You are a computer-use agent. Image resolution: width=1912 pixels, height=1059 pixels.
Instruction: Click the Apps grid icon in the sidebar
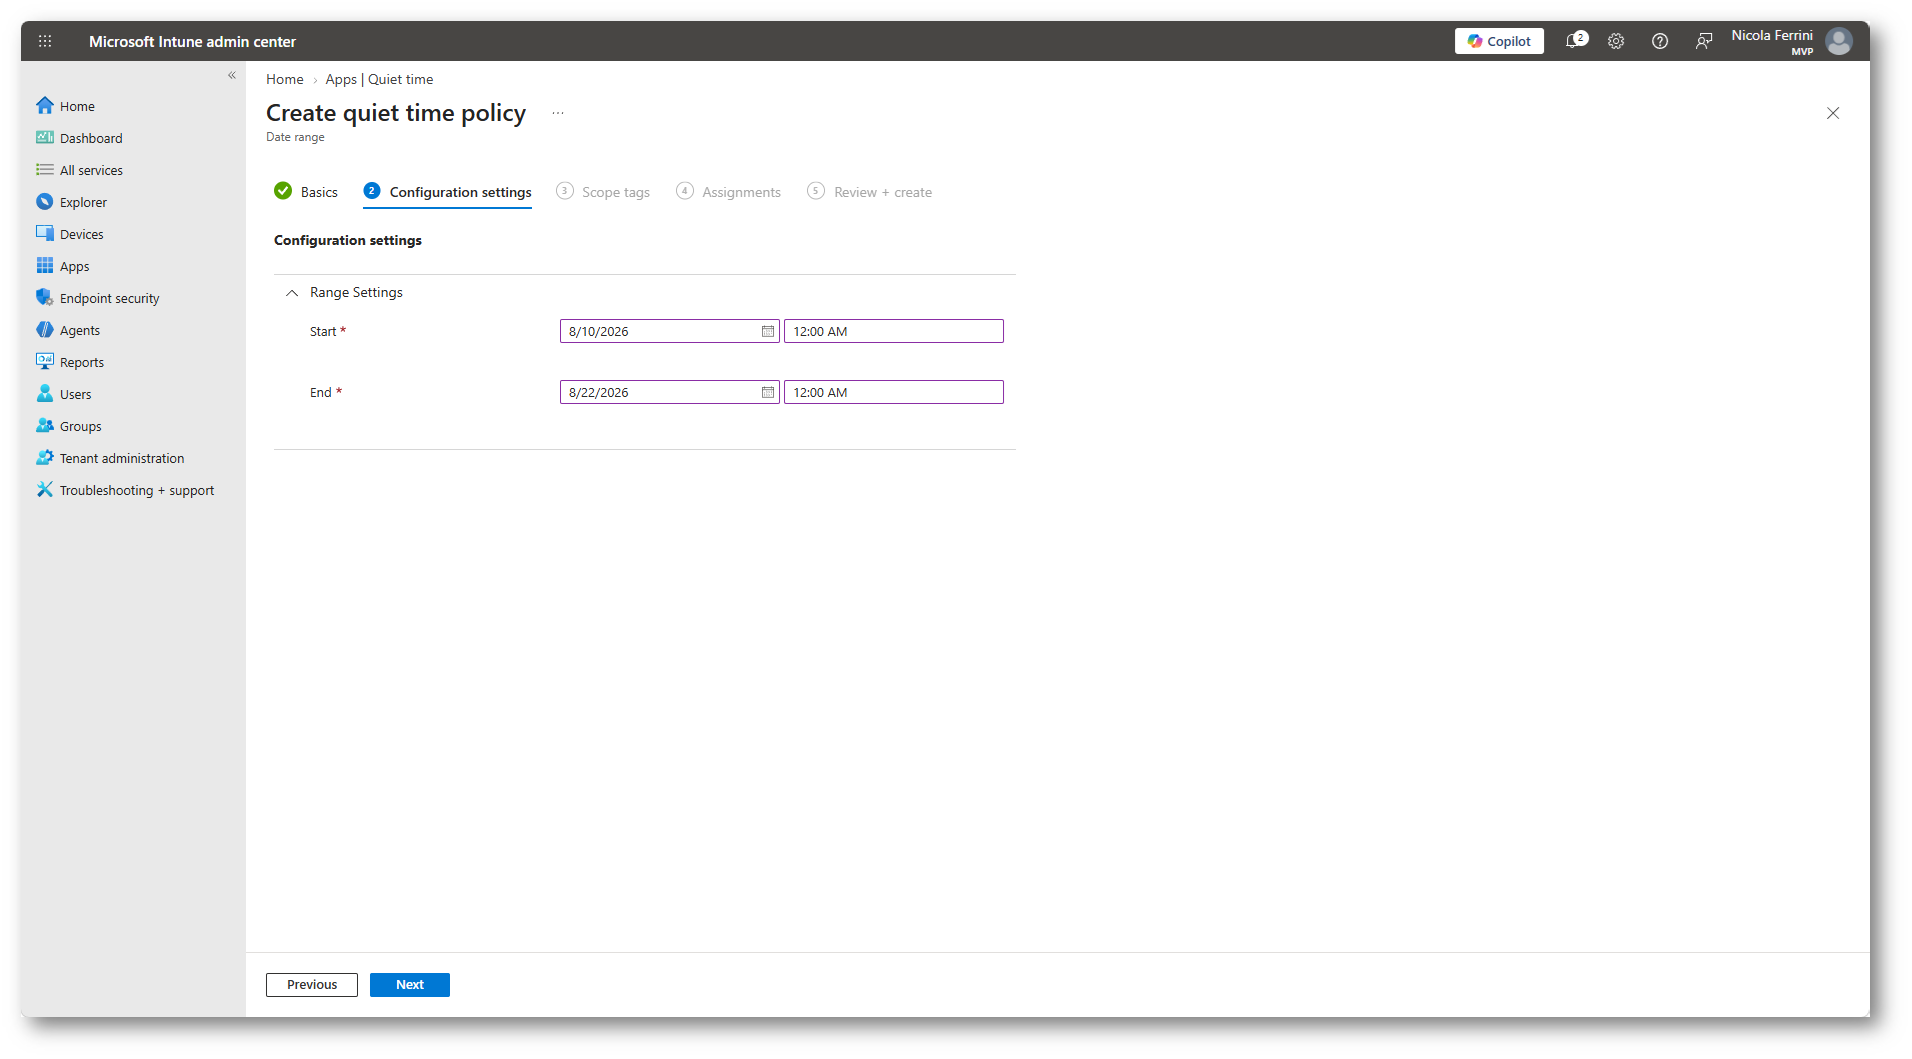tap(45, 265)
